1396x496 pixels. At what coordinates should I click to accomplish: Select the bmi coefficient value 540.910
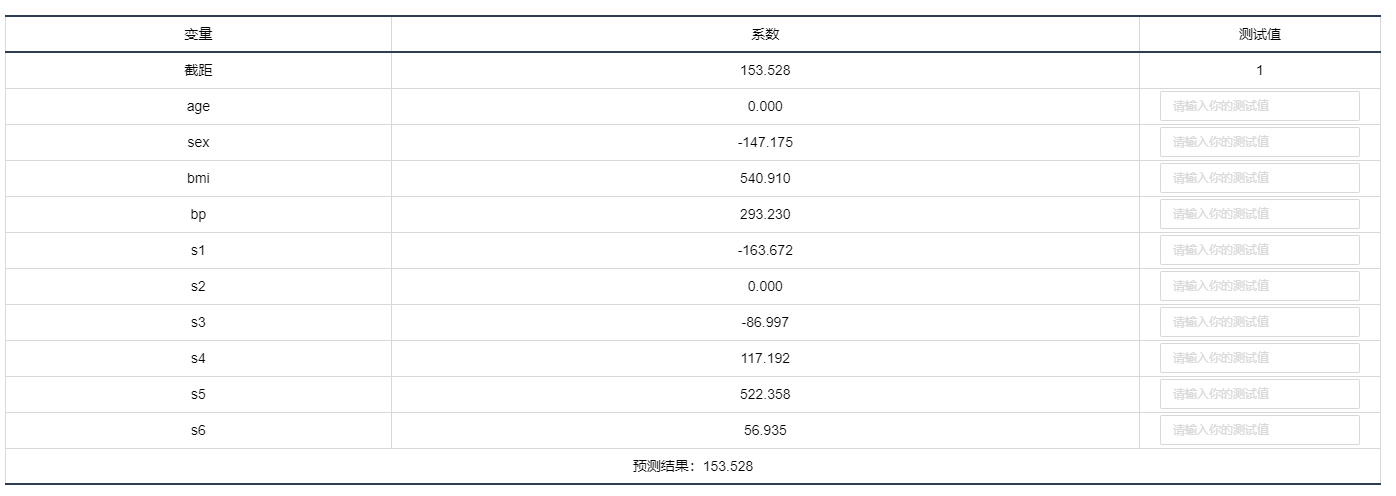click(x=765, y=178)
